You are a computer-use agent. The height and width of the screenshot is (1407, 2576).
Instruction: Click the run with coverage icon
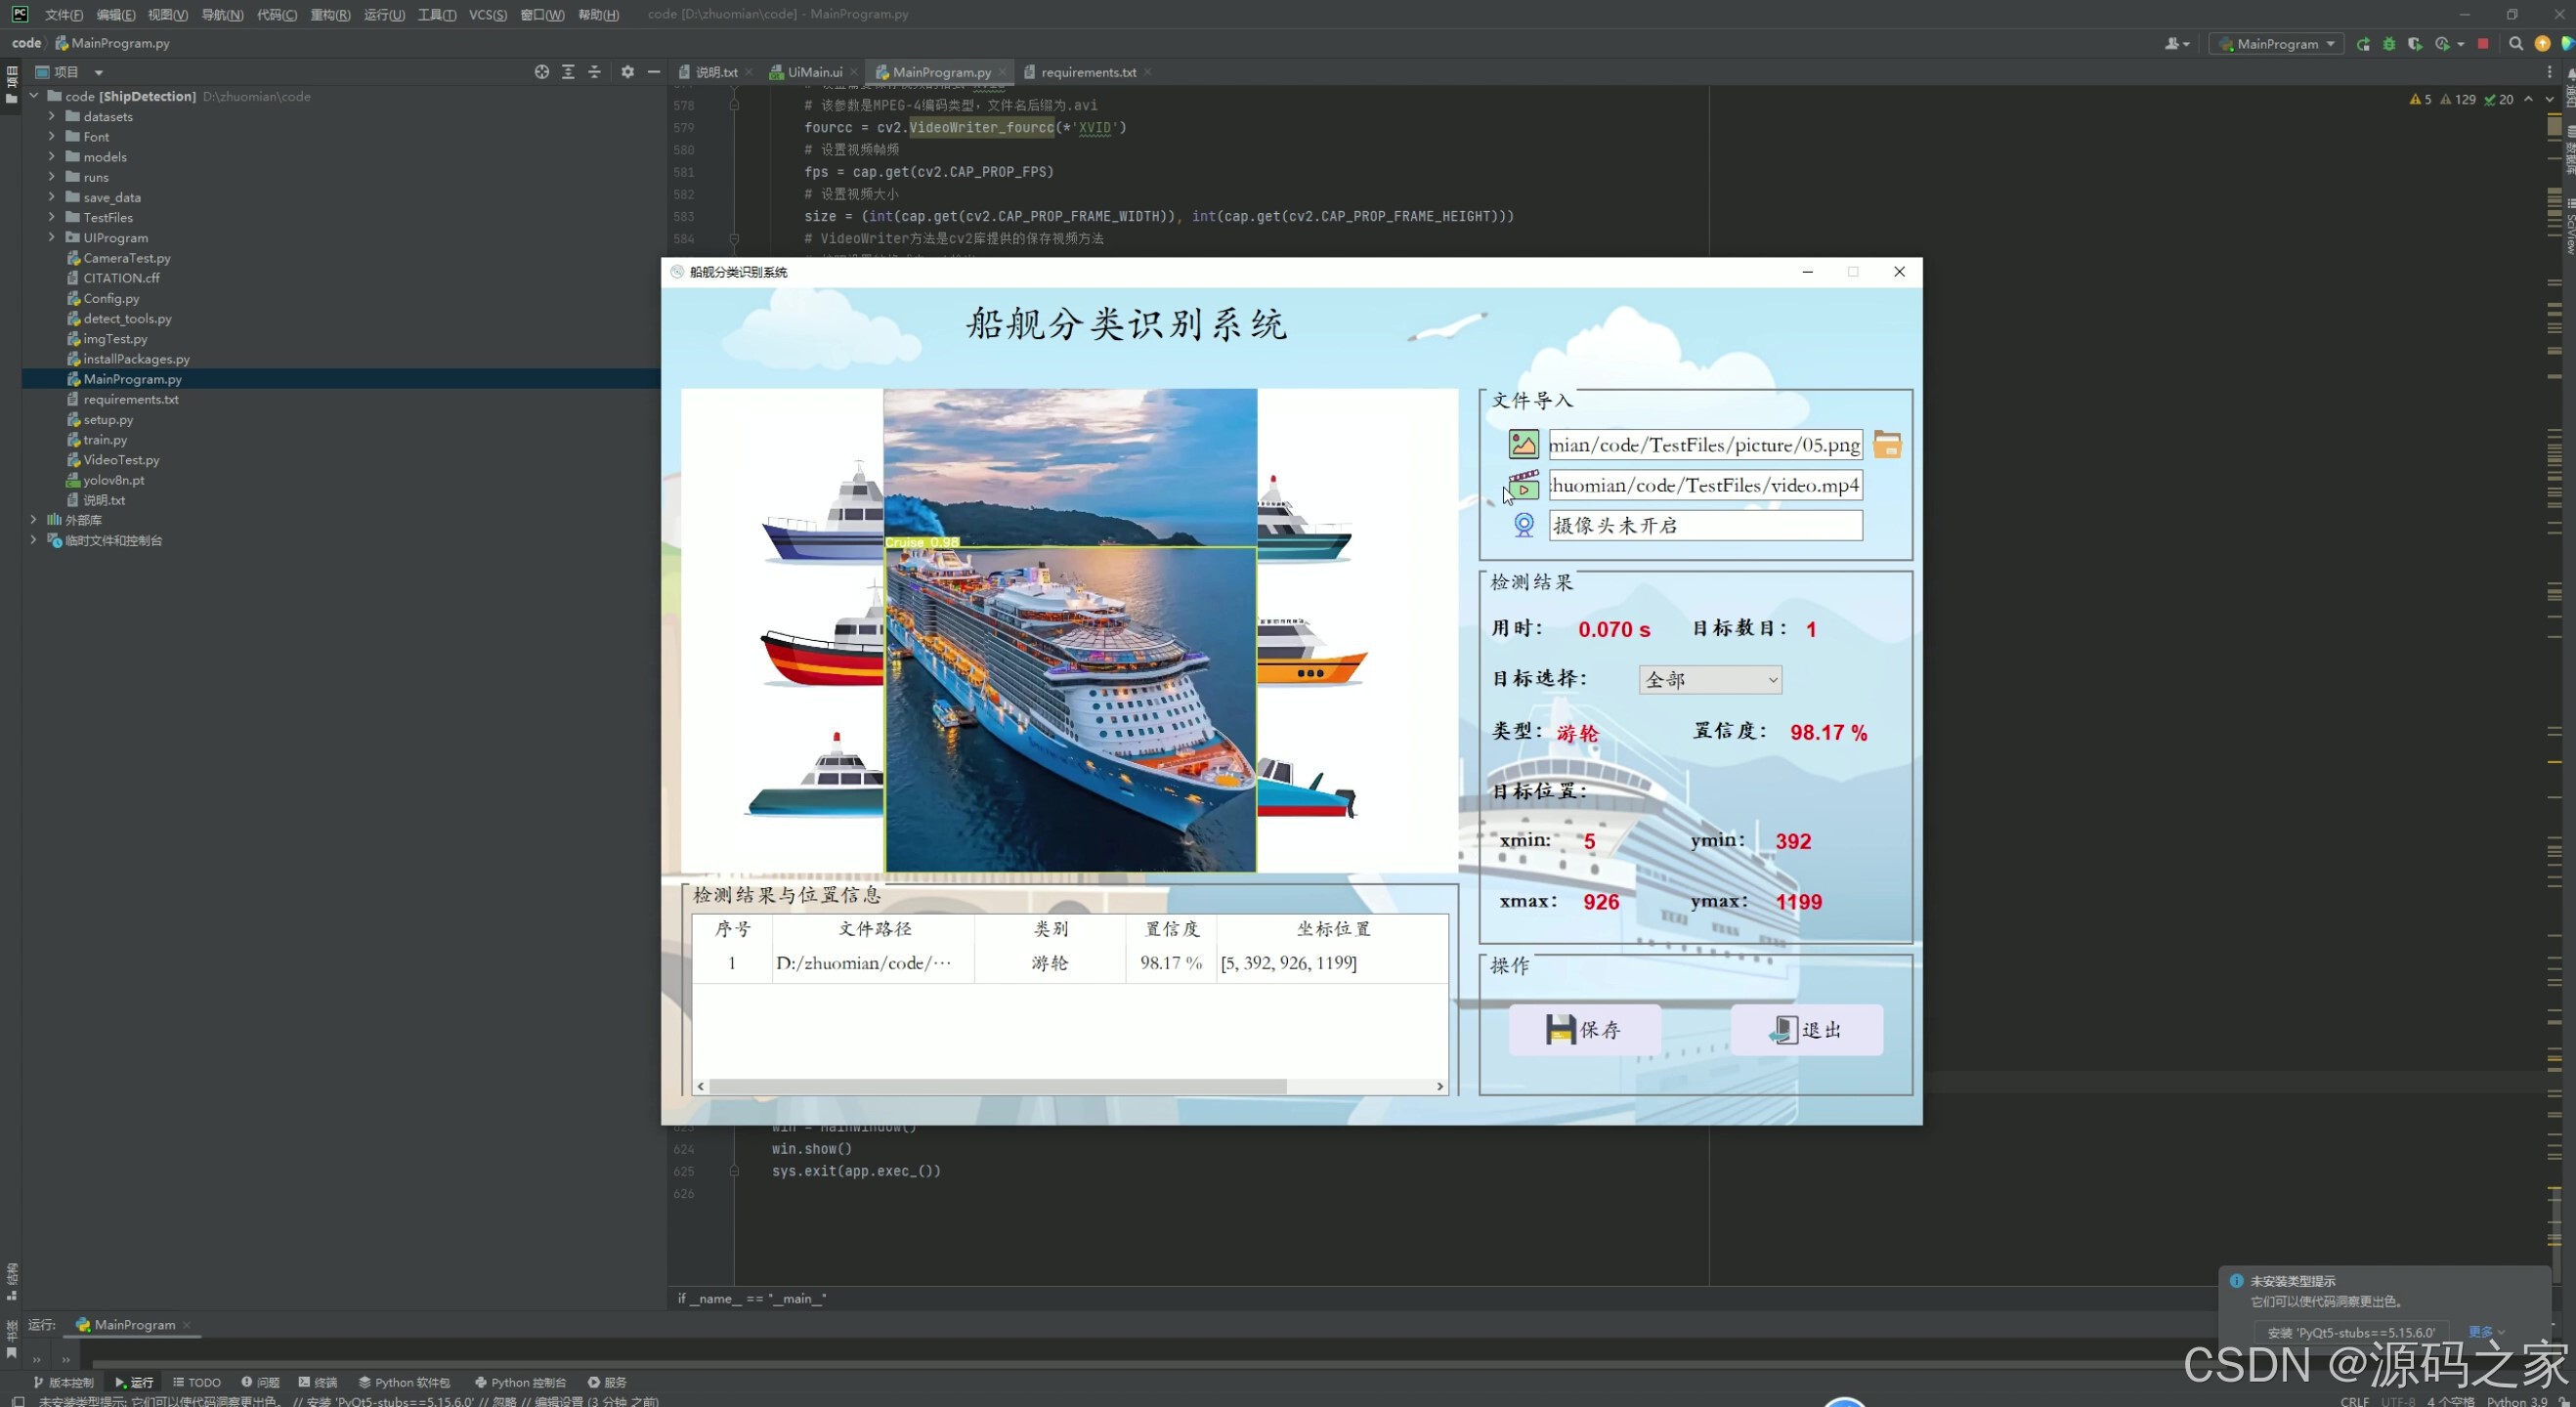pos(2415,44)
